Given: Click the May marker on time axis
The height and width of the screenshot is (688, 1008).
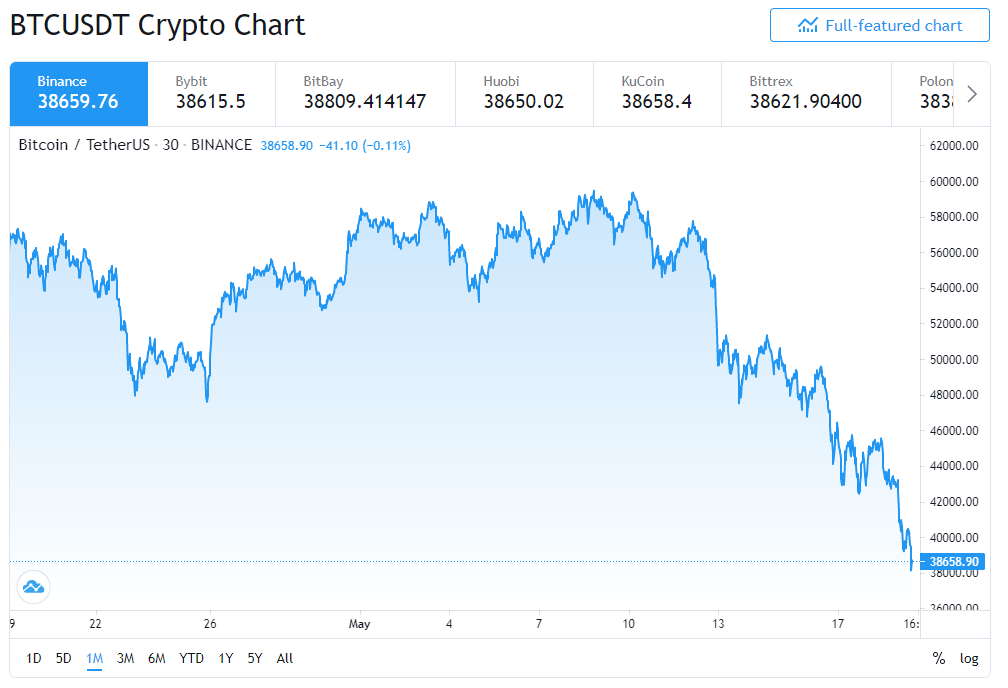Looking at the screenshot, I should point(359,624).
